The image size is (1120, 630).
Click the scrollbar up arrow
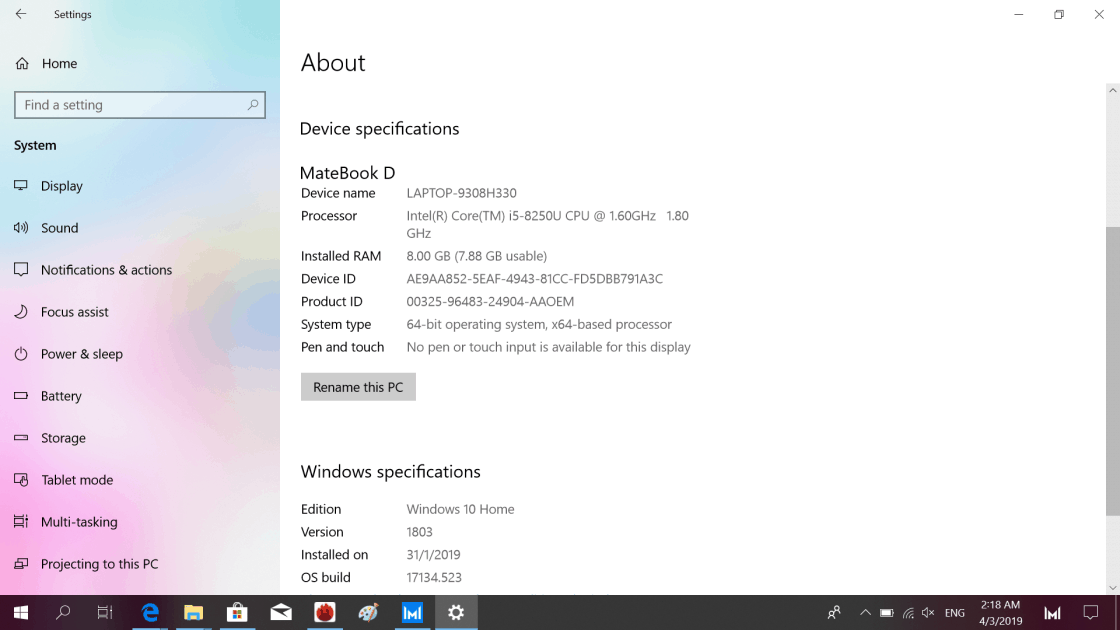(1112, 91)
